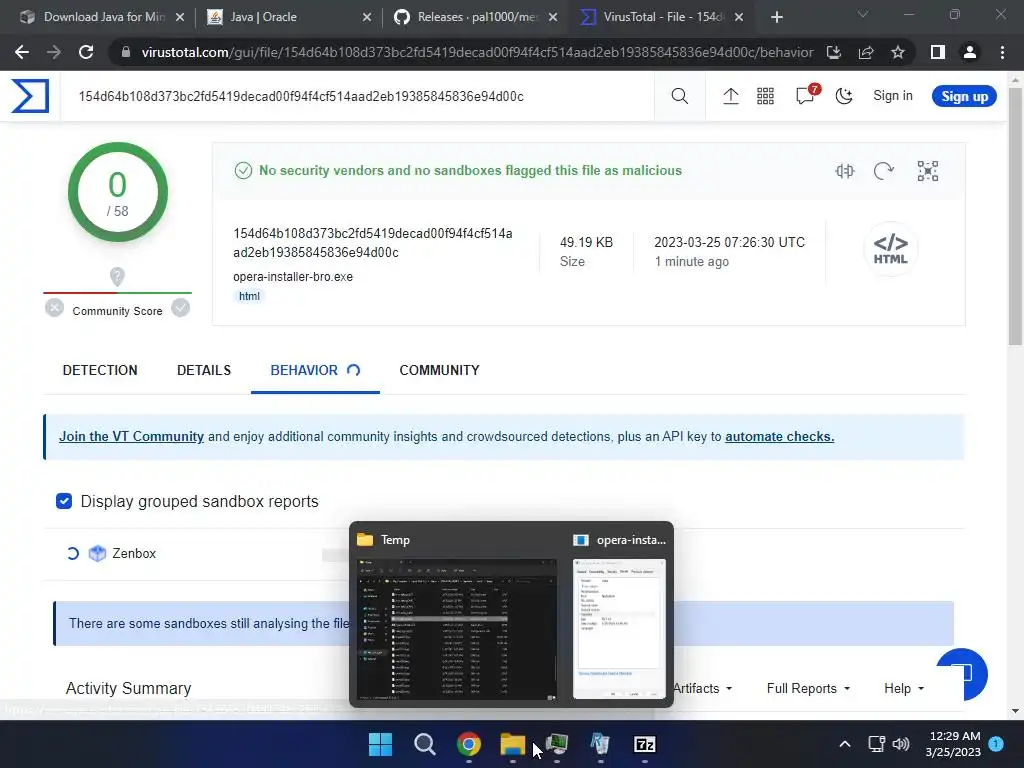Toggle dark mode moon icon
Viewport: 1024px width, 768px height.
[x=844, y=97]
